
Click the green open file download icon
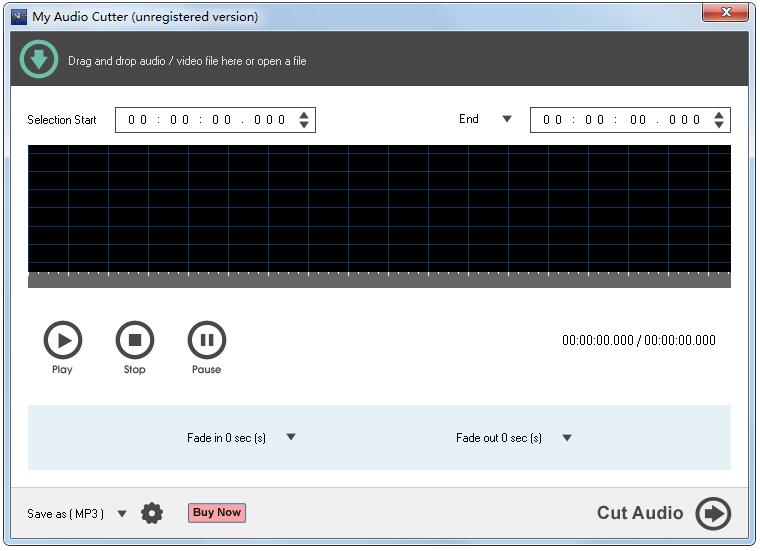(39, 60)
